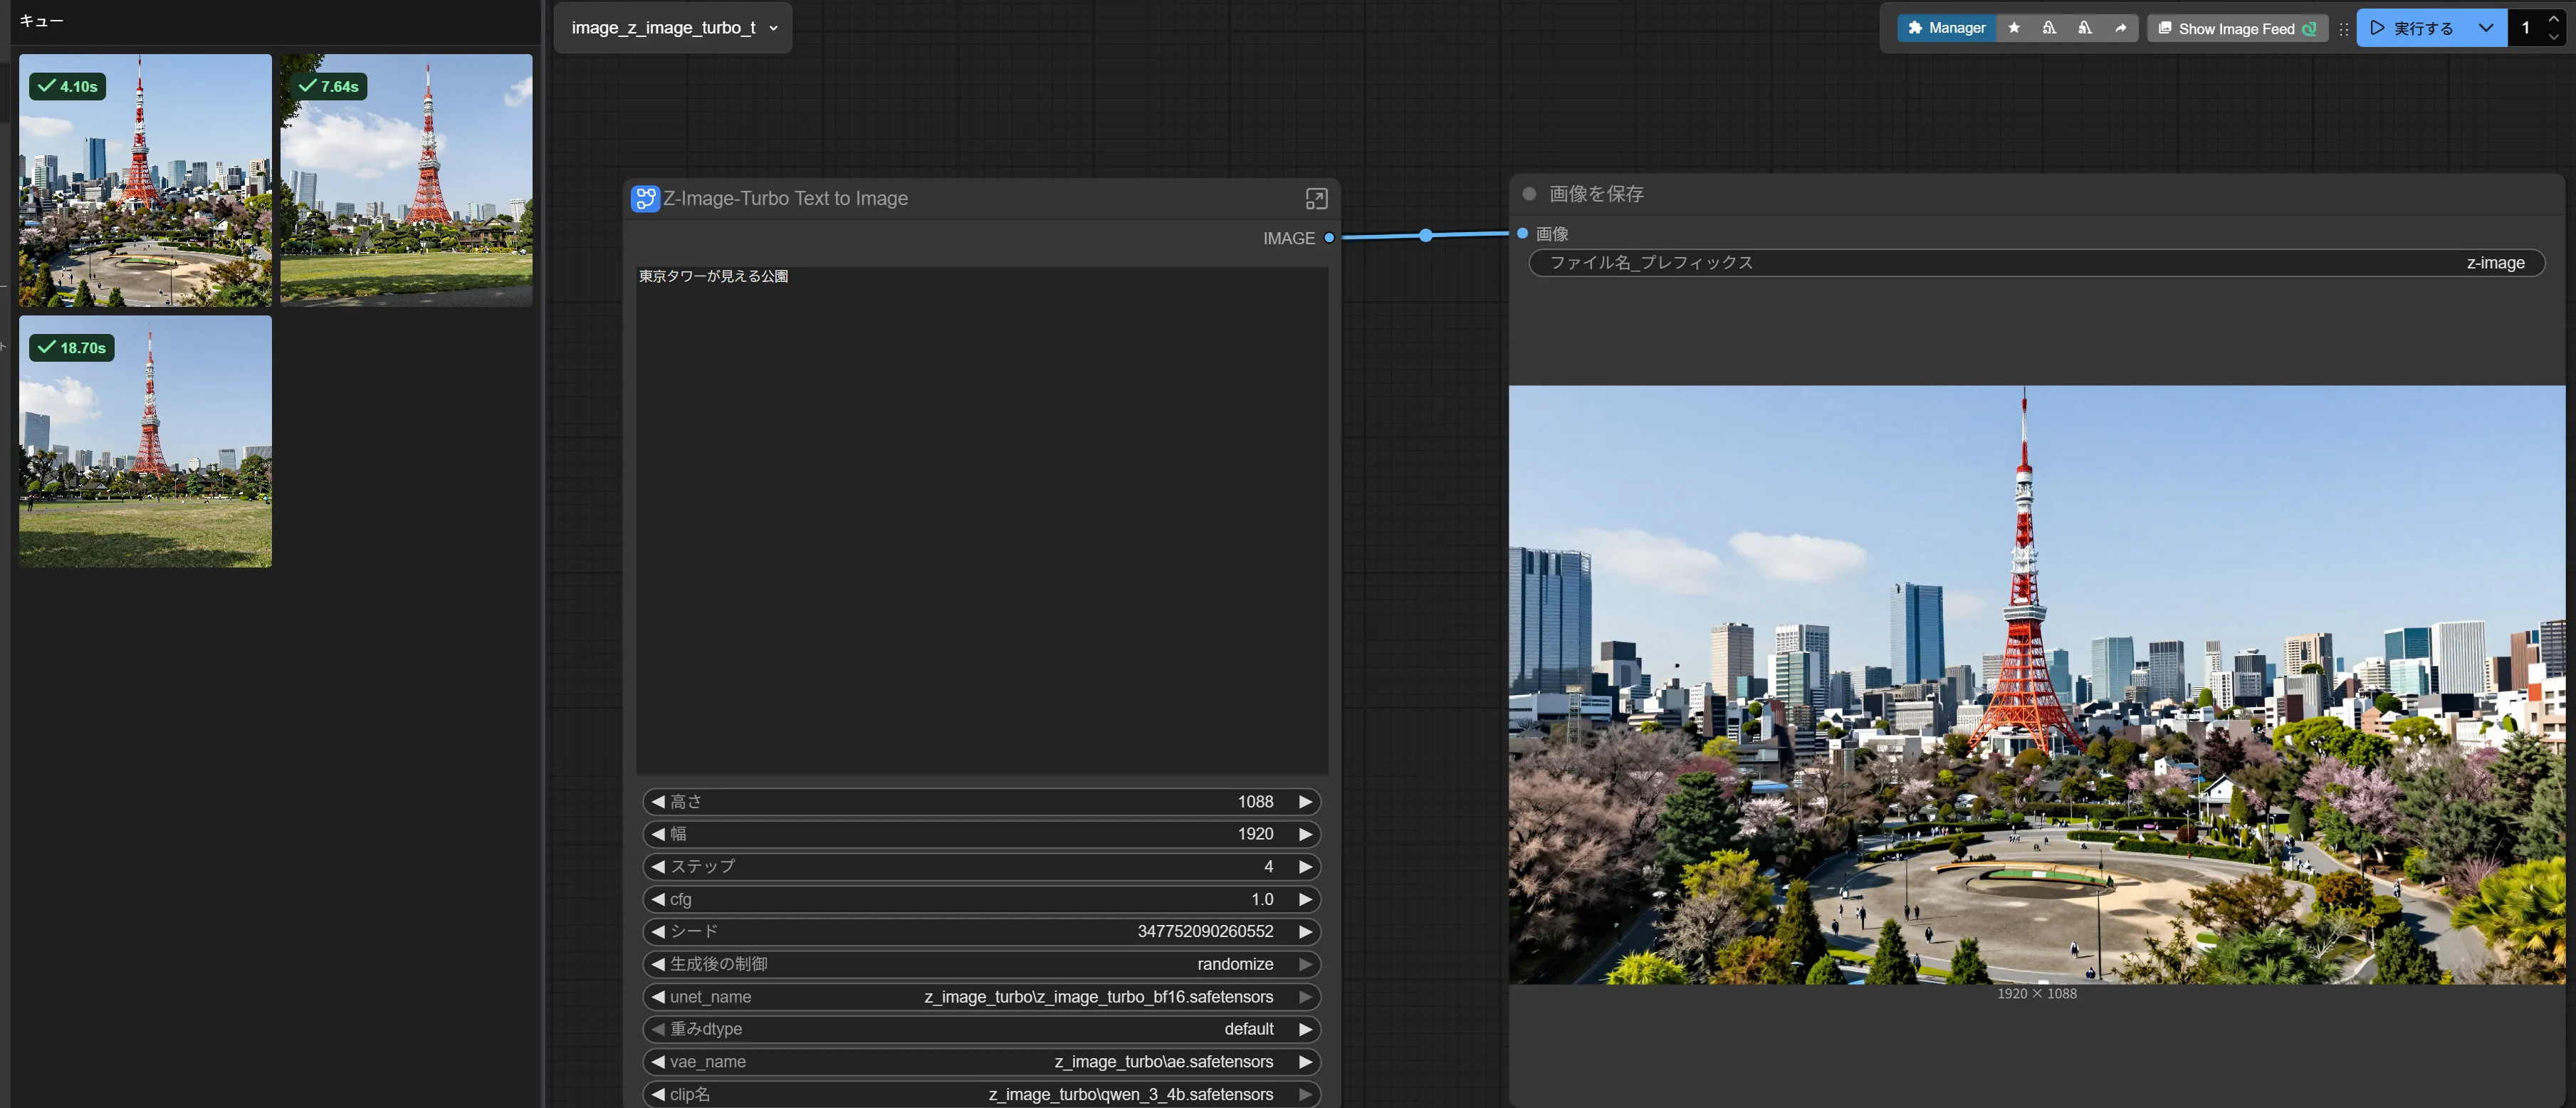Expand the Z-Image-Turbo subgraph node icon
2576x1108 pixels.
pyautogui.click(x=1316, y=199)
